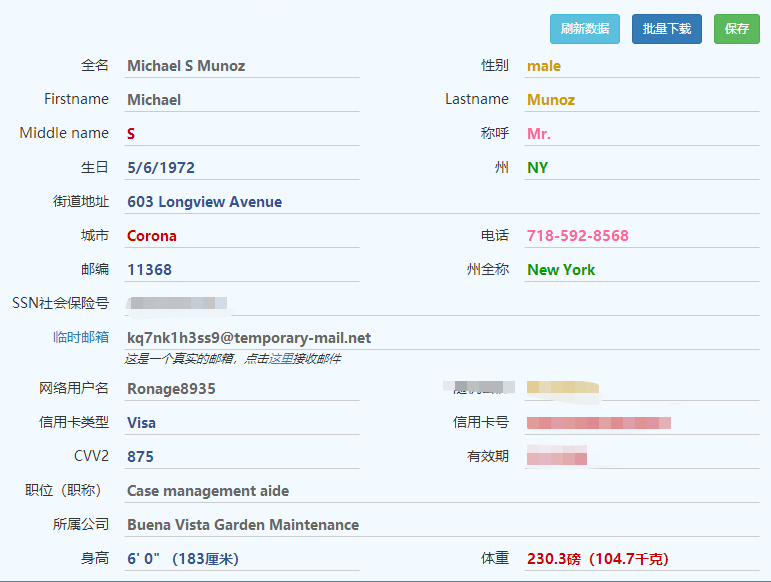Click the company field Buena Vista Garden Maintenance

click(x=442, y=524)
